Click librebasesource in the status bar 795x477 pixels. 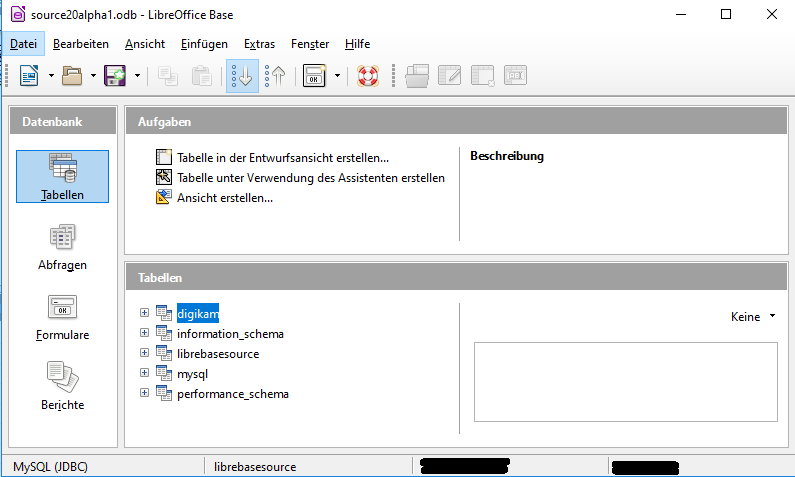pyautogui.click(x=255, y=466)
